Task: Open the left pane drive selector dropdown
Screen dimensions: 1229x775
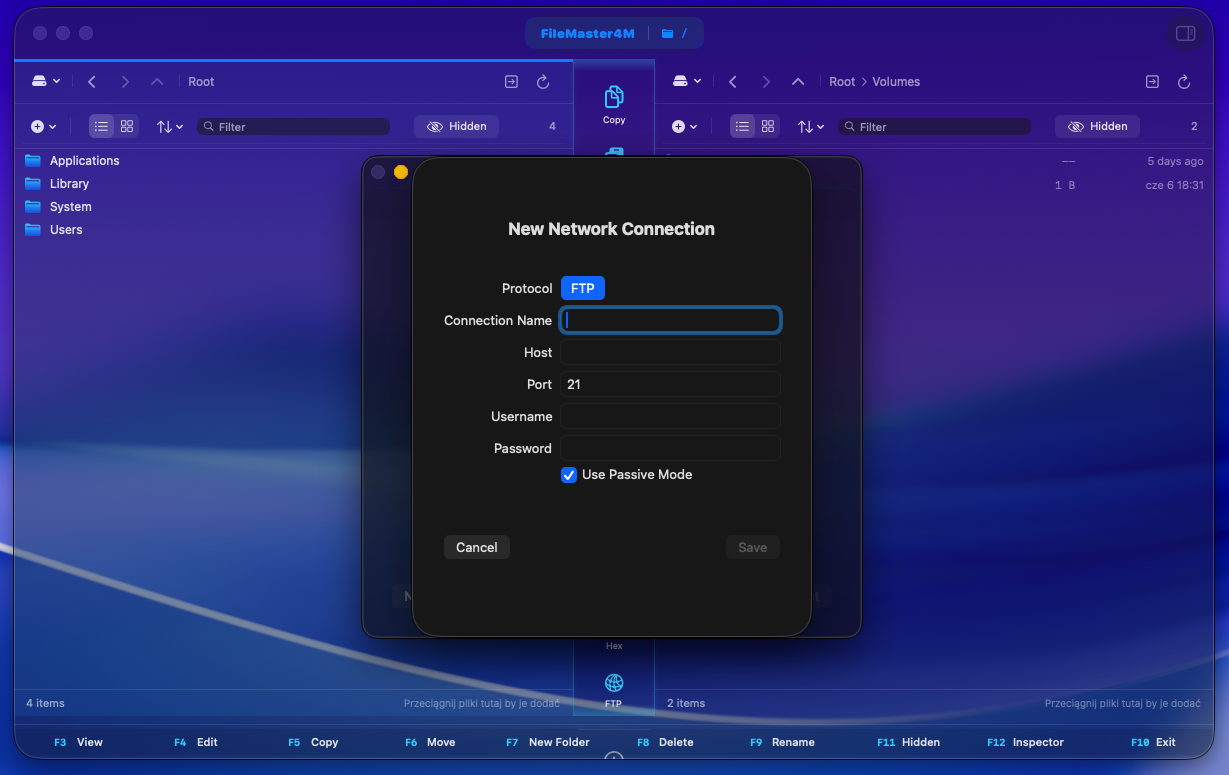Action: [x=46, y=82]
